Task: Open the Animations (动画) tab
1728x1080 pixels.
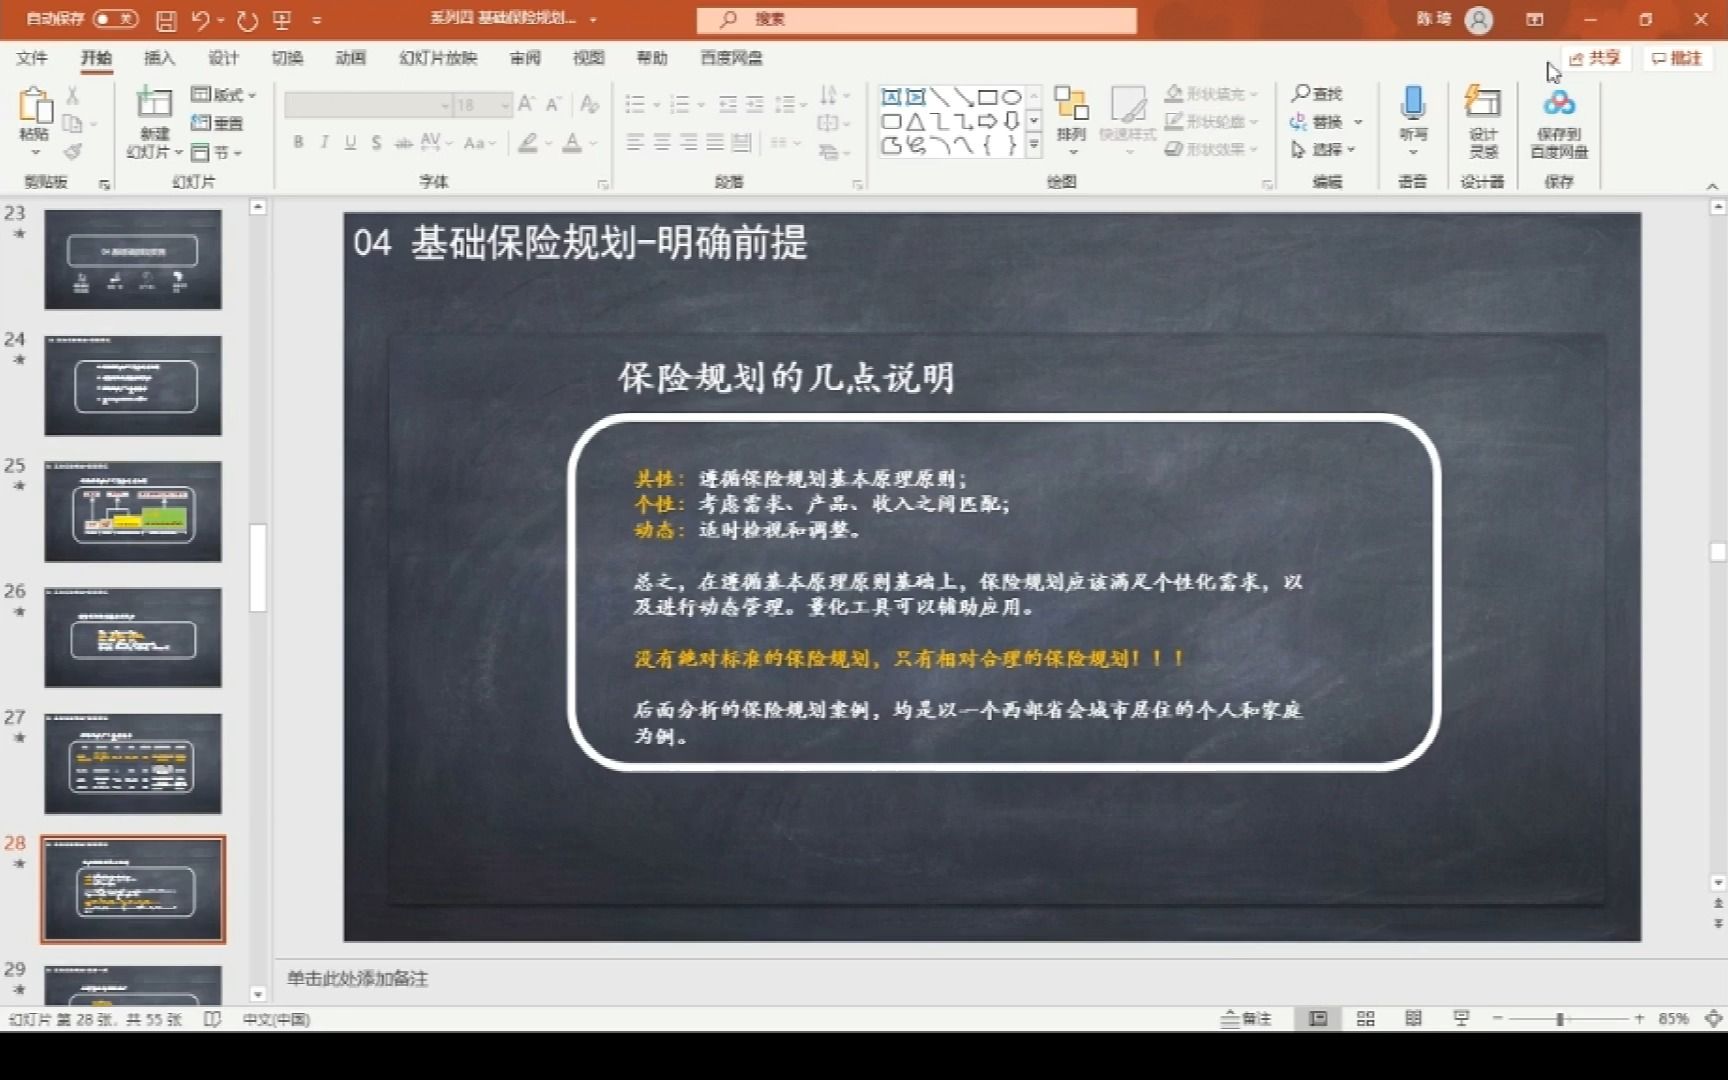Action: [350, 58]
